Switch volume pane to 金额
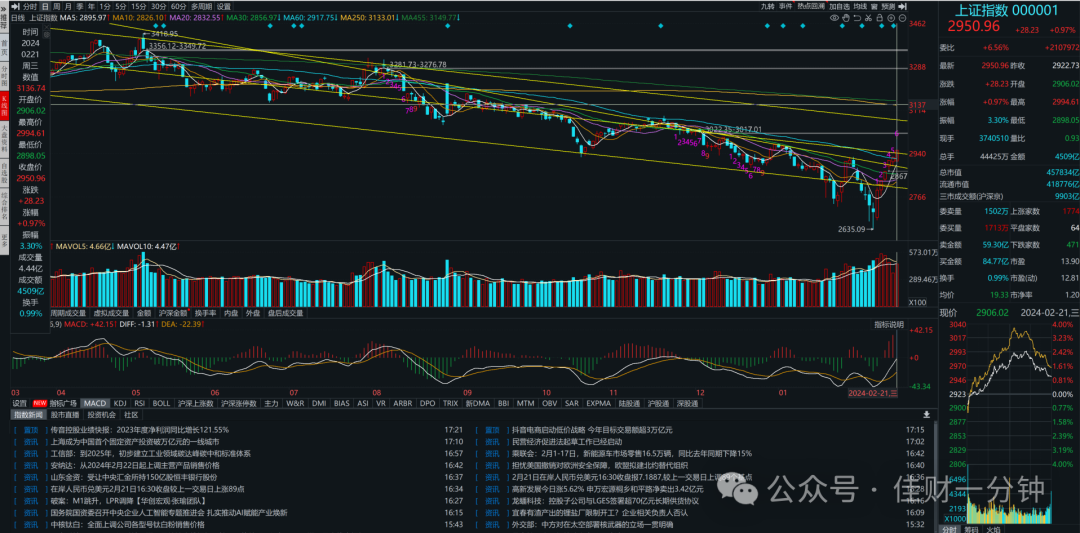Image resolution: width=1080 pixels, height=533 pixels. (144, 313)
